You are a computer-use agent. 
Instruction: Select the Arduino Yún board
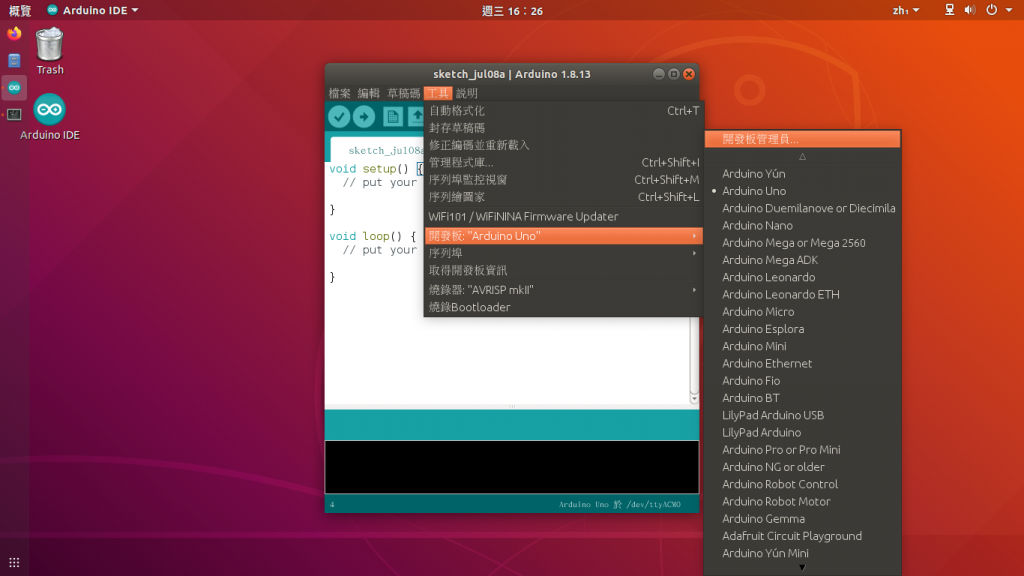[803, 174]
